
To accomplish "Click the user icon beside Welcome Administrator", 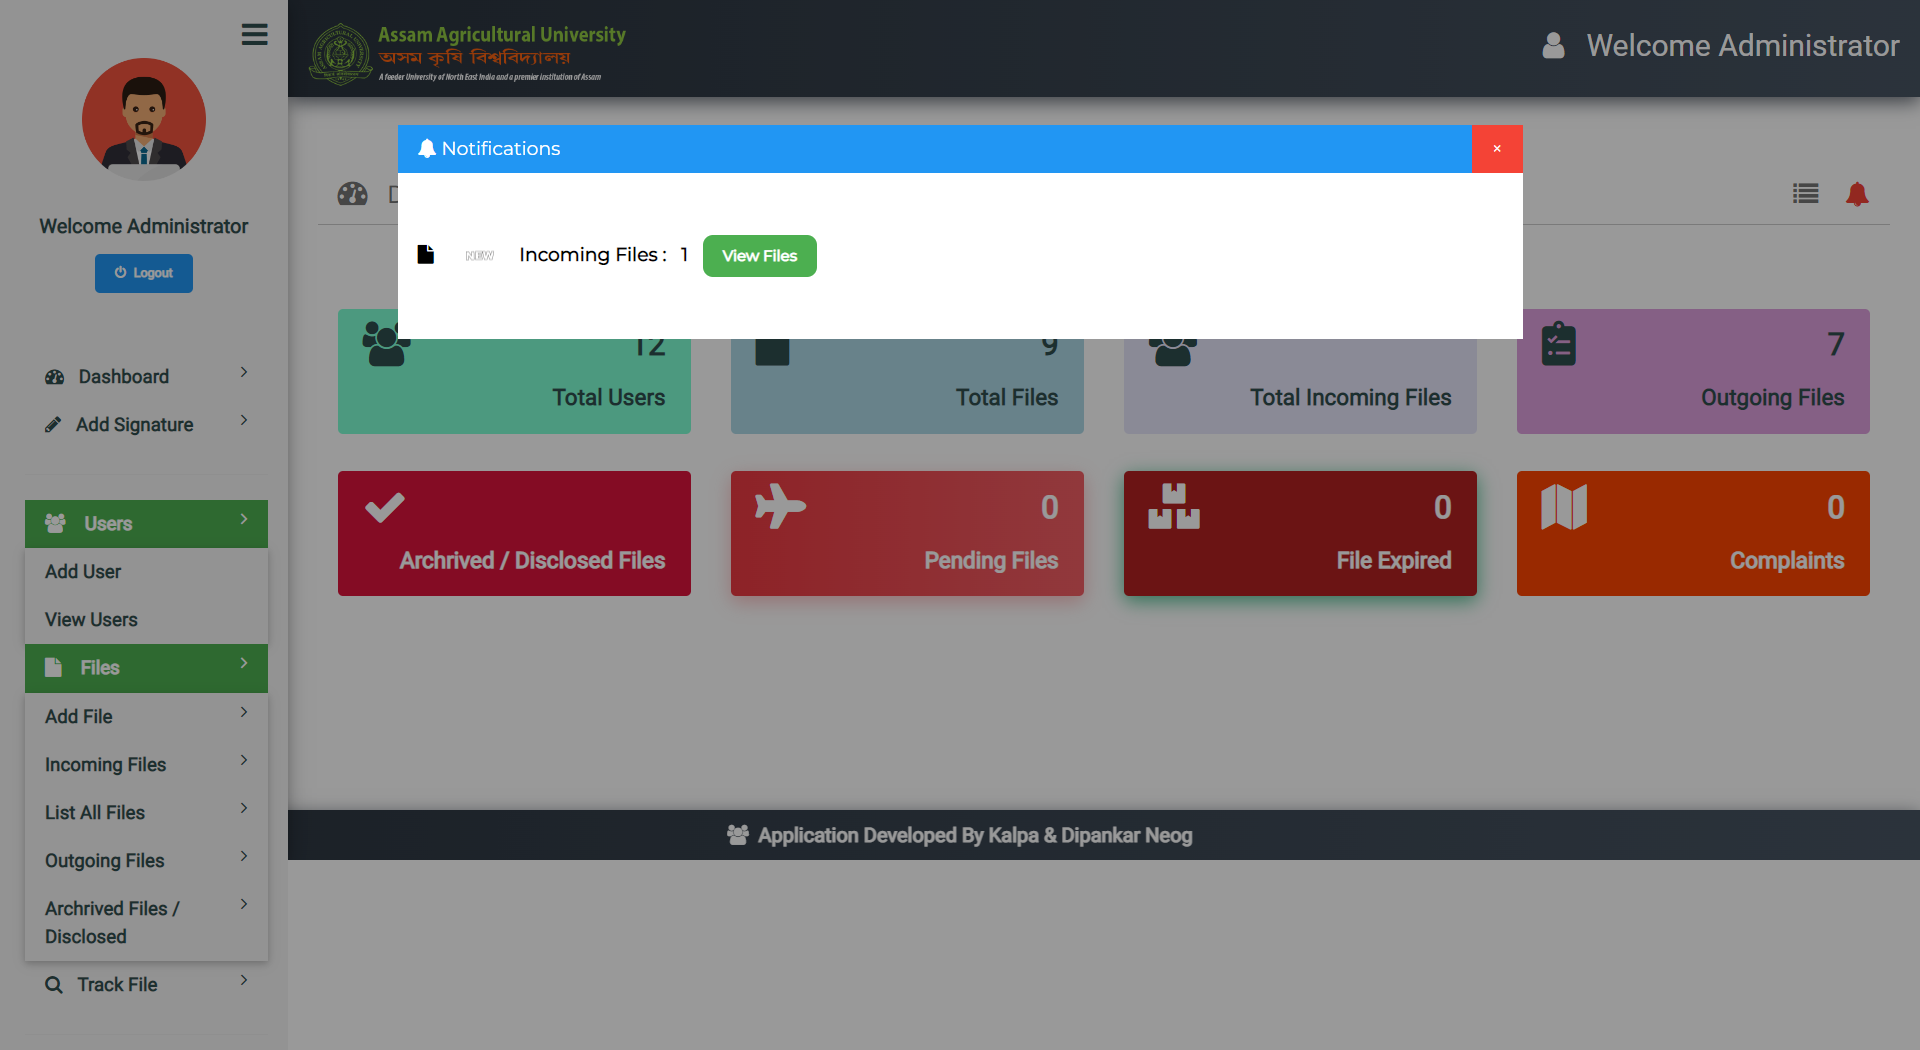I will pos(1553,46).
